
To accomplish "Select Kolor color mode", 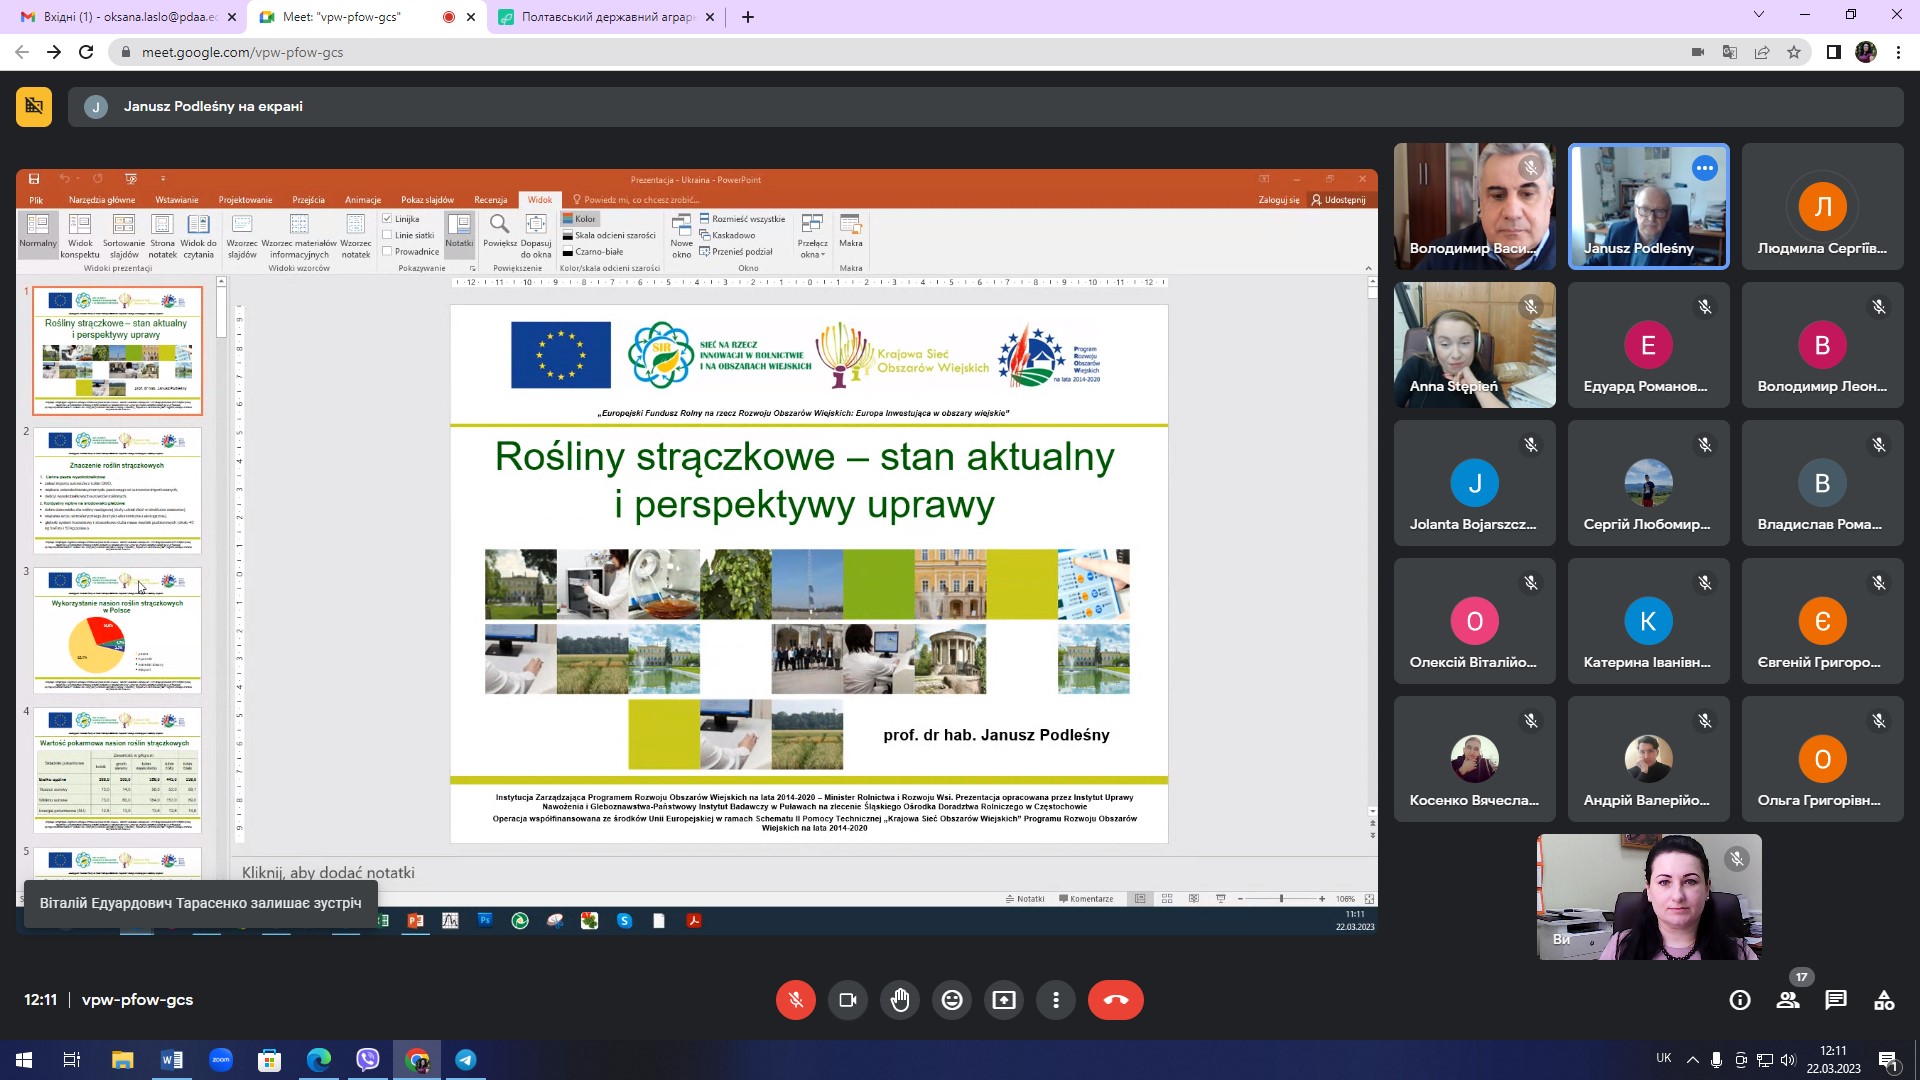I will [x=579, y=219].
